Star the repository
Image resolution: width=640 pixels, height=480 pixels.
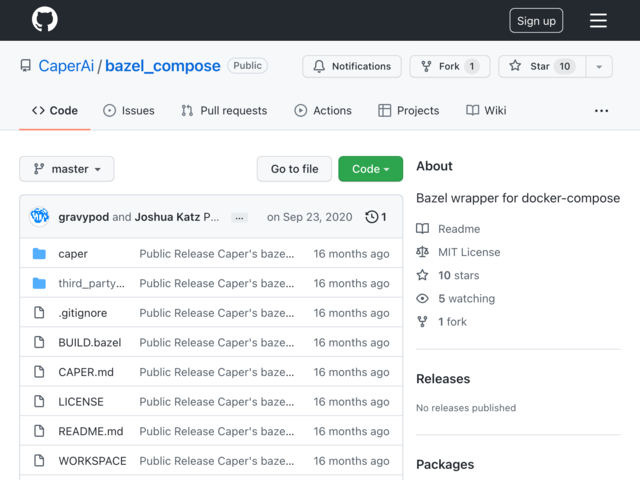tap(542, 66)
